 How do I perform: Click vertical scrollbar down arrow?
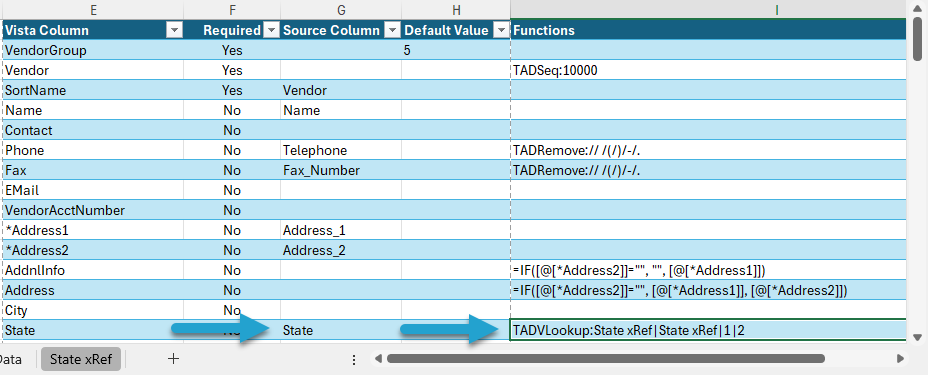tap(918, 338)
